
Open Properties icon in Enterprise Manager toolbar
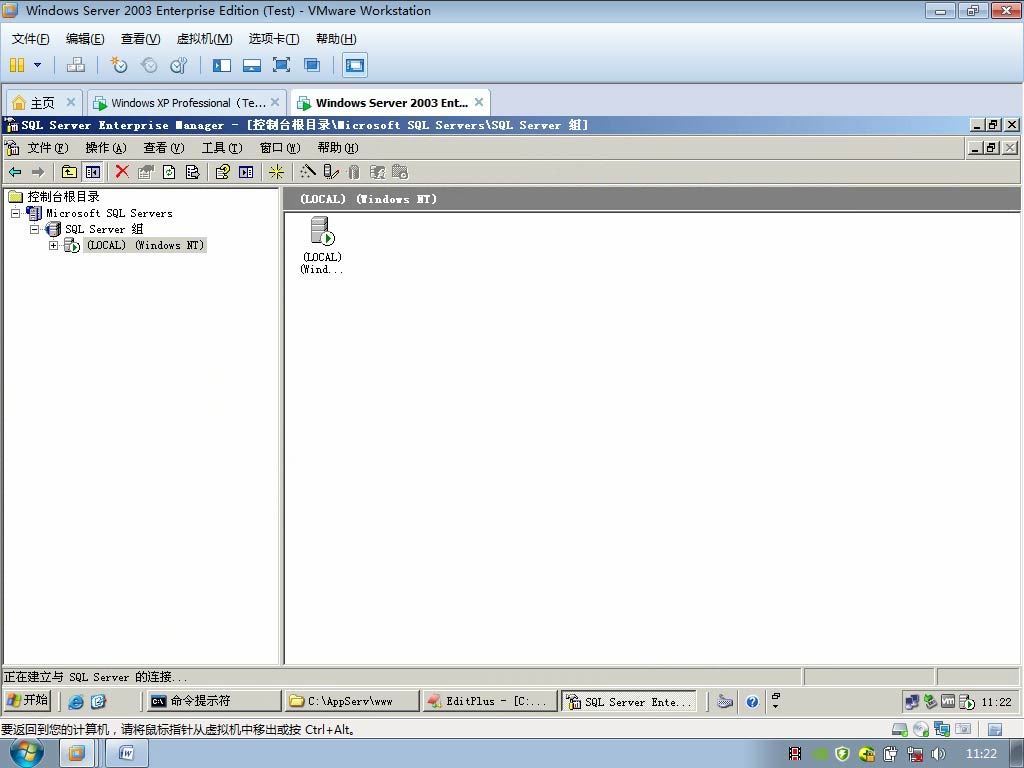(x=145, y=172)
